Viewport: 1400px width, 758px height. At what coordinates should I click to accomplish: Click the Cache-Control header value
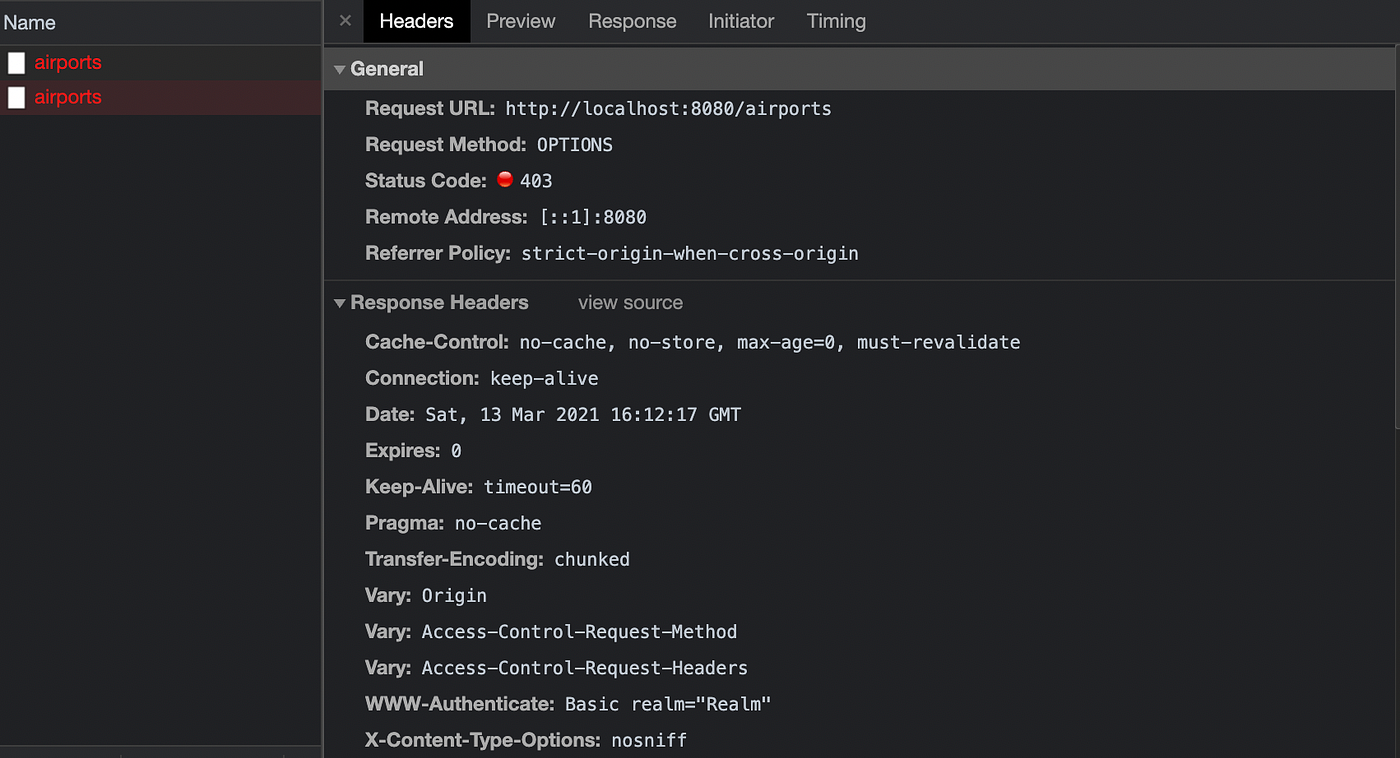coord(770,342)
